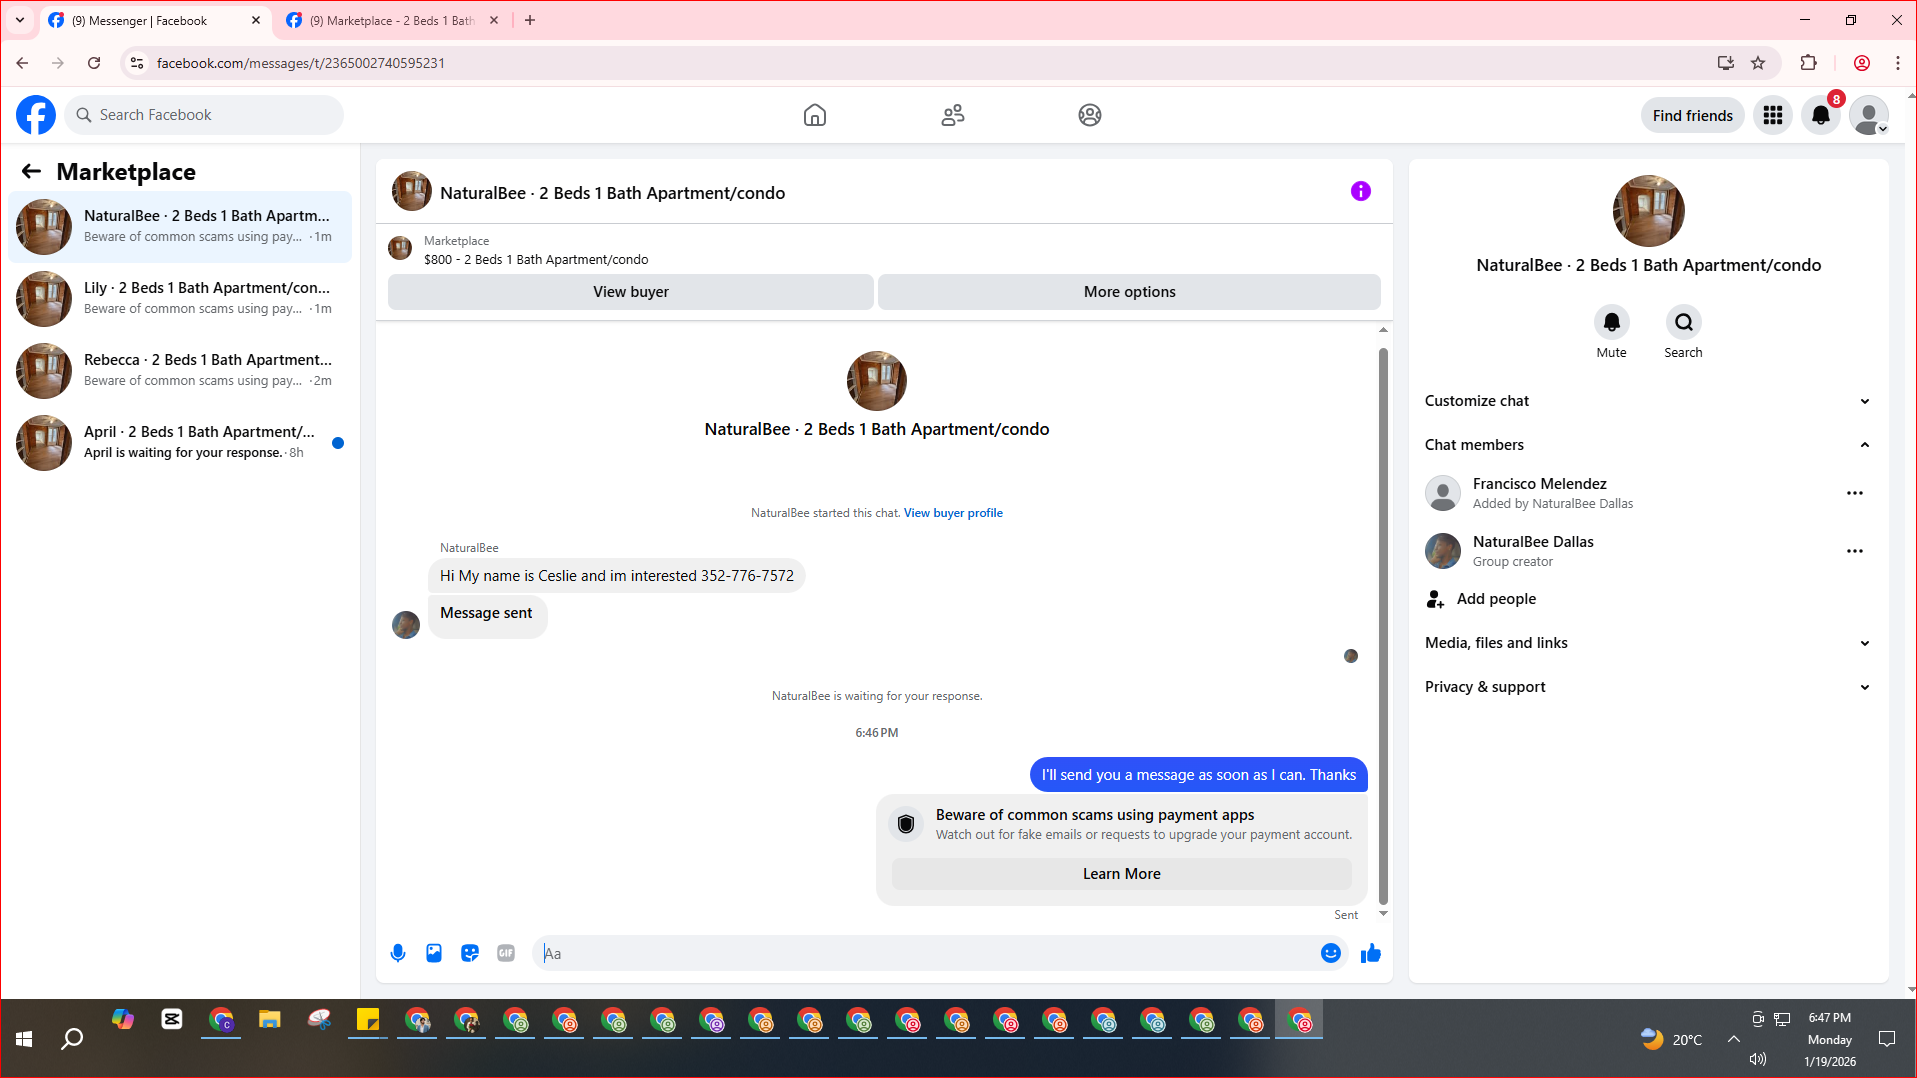Open File Explorer from taskbar
This screenshot has width=1917, height=1078.
click(x=270, y=1020)
